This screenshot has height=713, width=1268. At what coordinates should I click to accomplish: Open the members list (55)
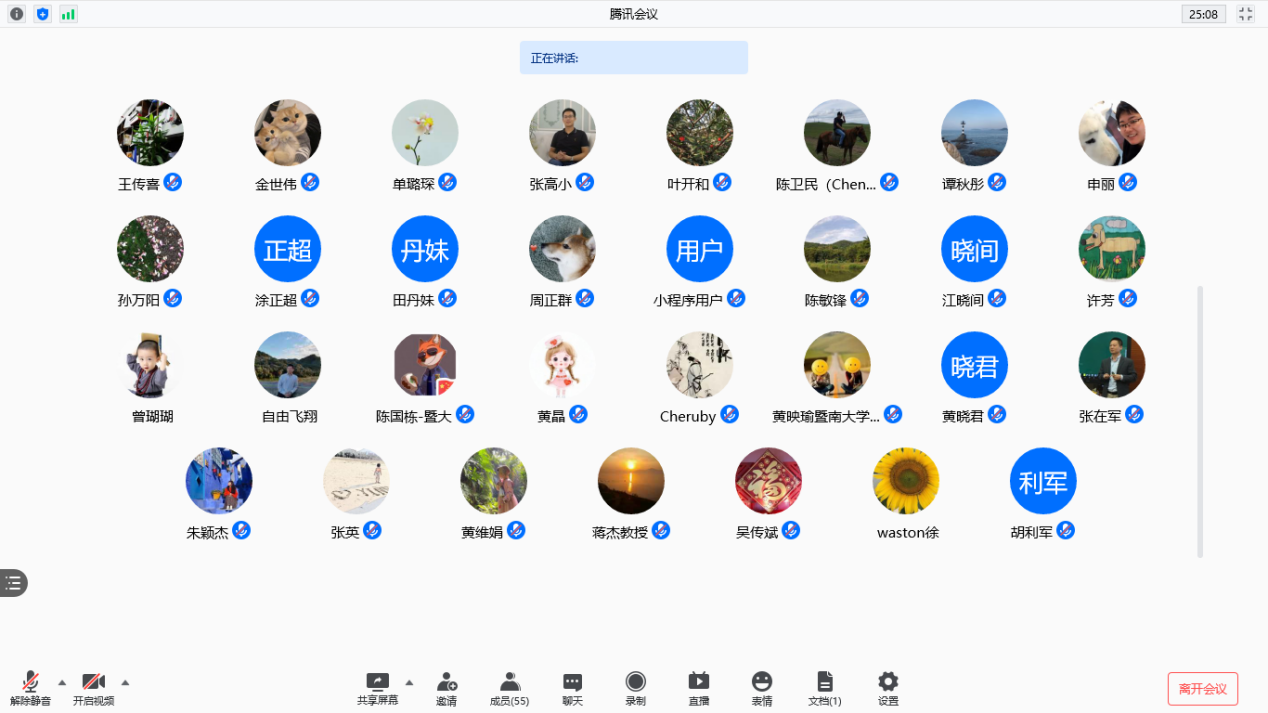509,686
